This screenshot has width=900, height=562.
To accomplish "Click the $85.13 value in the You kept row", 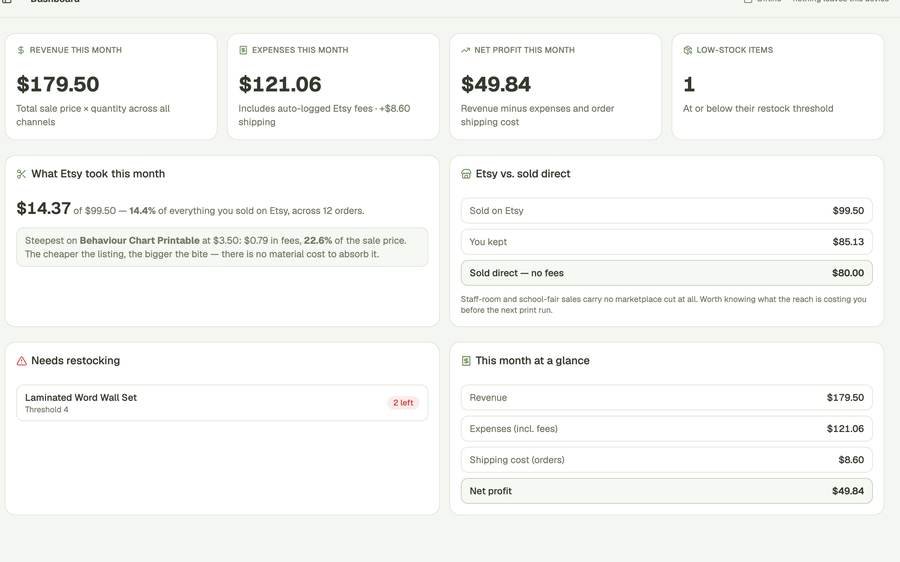I will [848, 242].
